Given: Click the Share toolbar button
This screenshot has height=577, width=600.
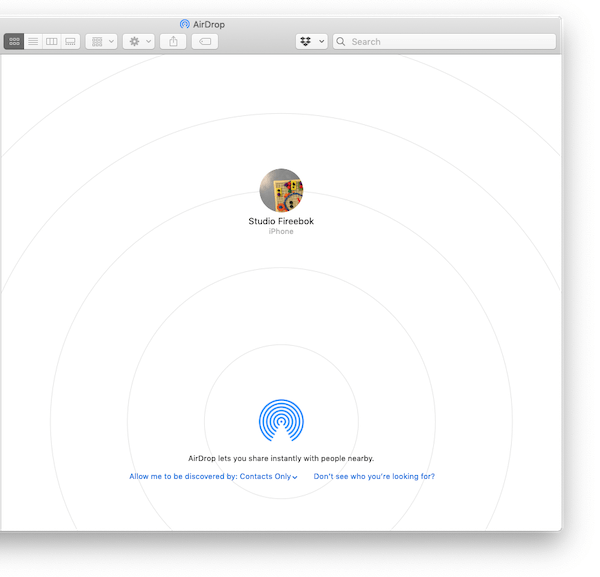Looking at the screenshot, I should 173,41.
